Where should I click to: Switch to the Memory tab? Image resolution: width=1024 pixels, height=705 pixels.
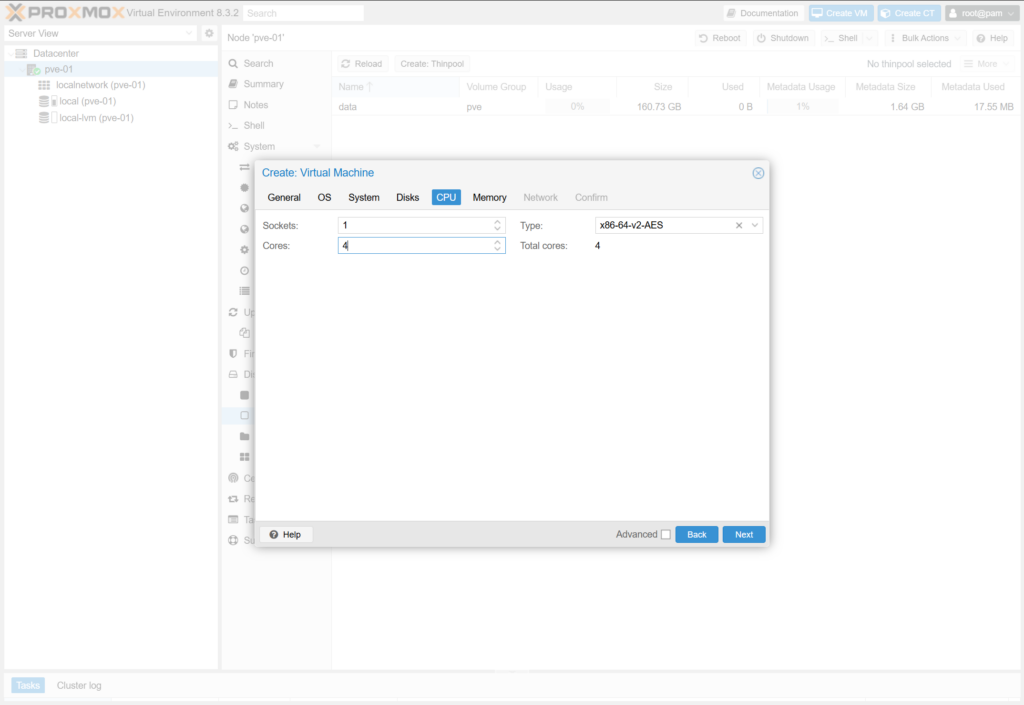(x=489, y=198)
